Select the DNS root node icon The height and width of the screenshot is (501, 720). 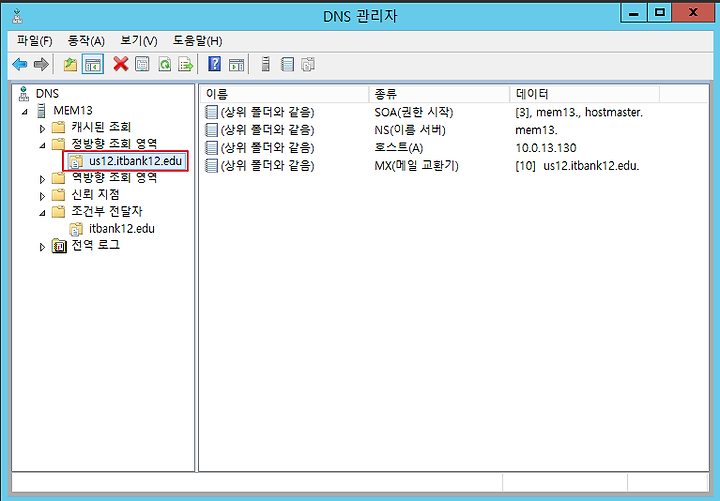point(24,94)
